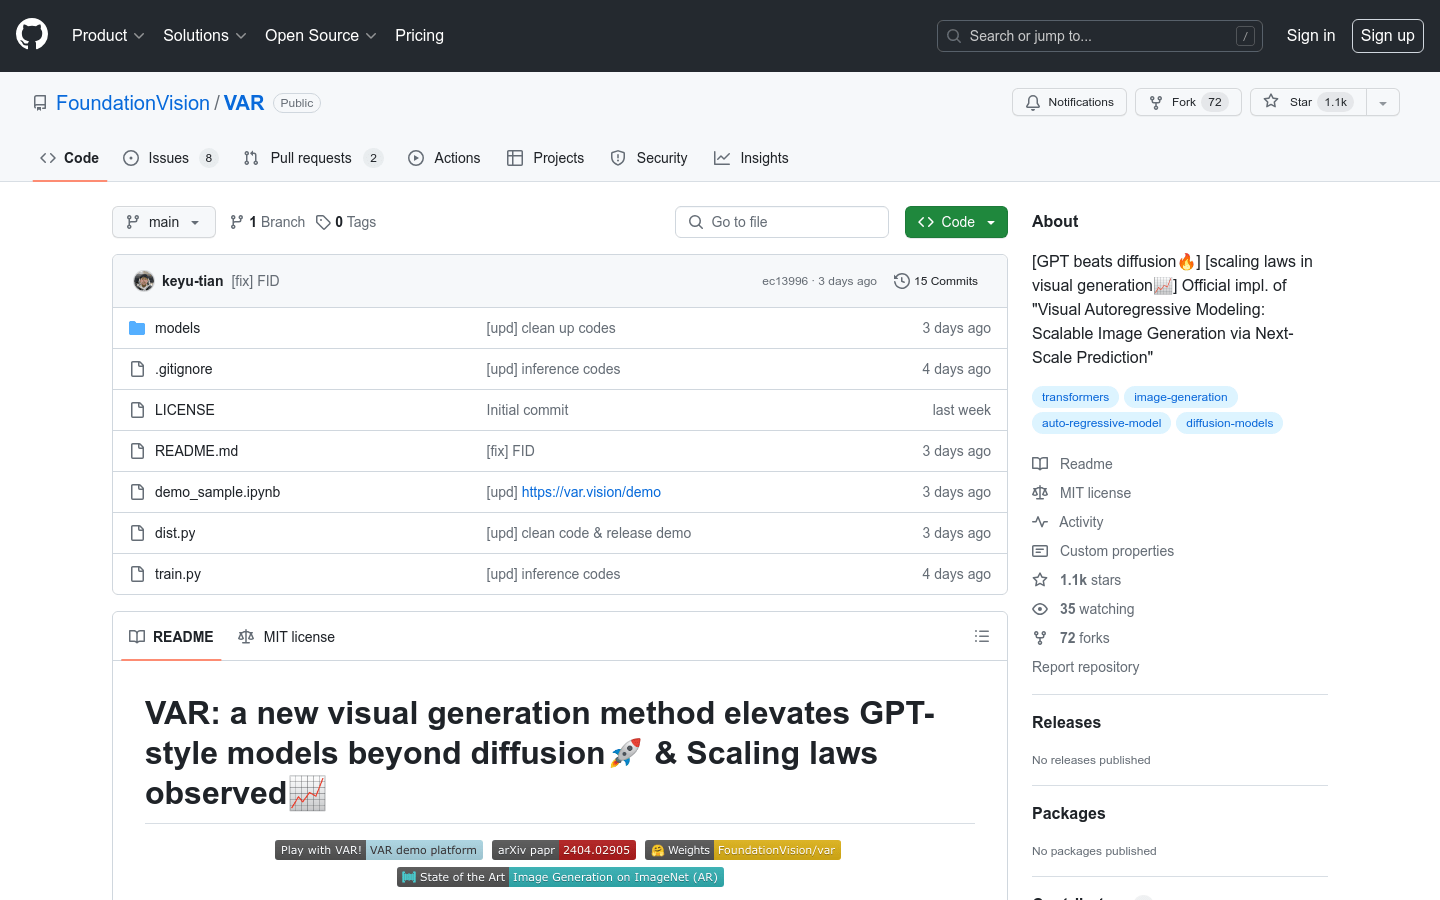The height and width of the screenshot is (900, 1440).
Task: Click the Weights FoundationVision/var badge
Action: pyautogui.click(x=743, y=850)
